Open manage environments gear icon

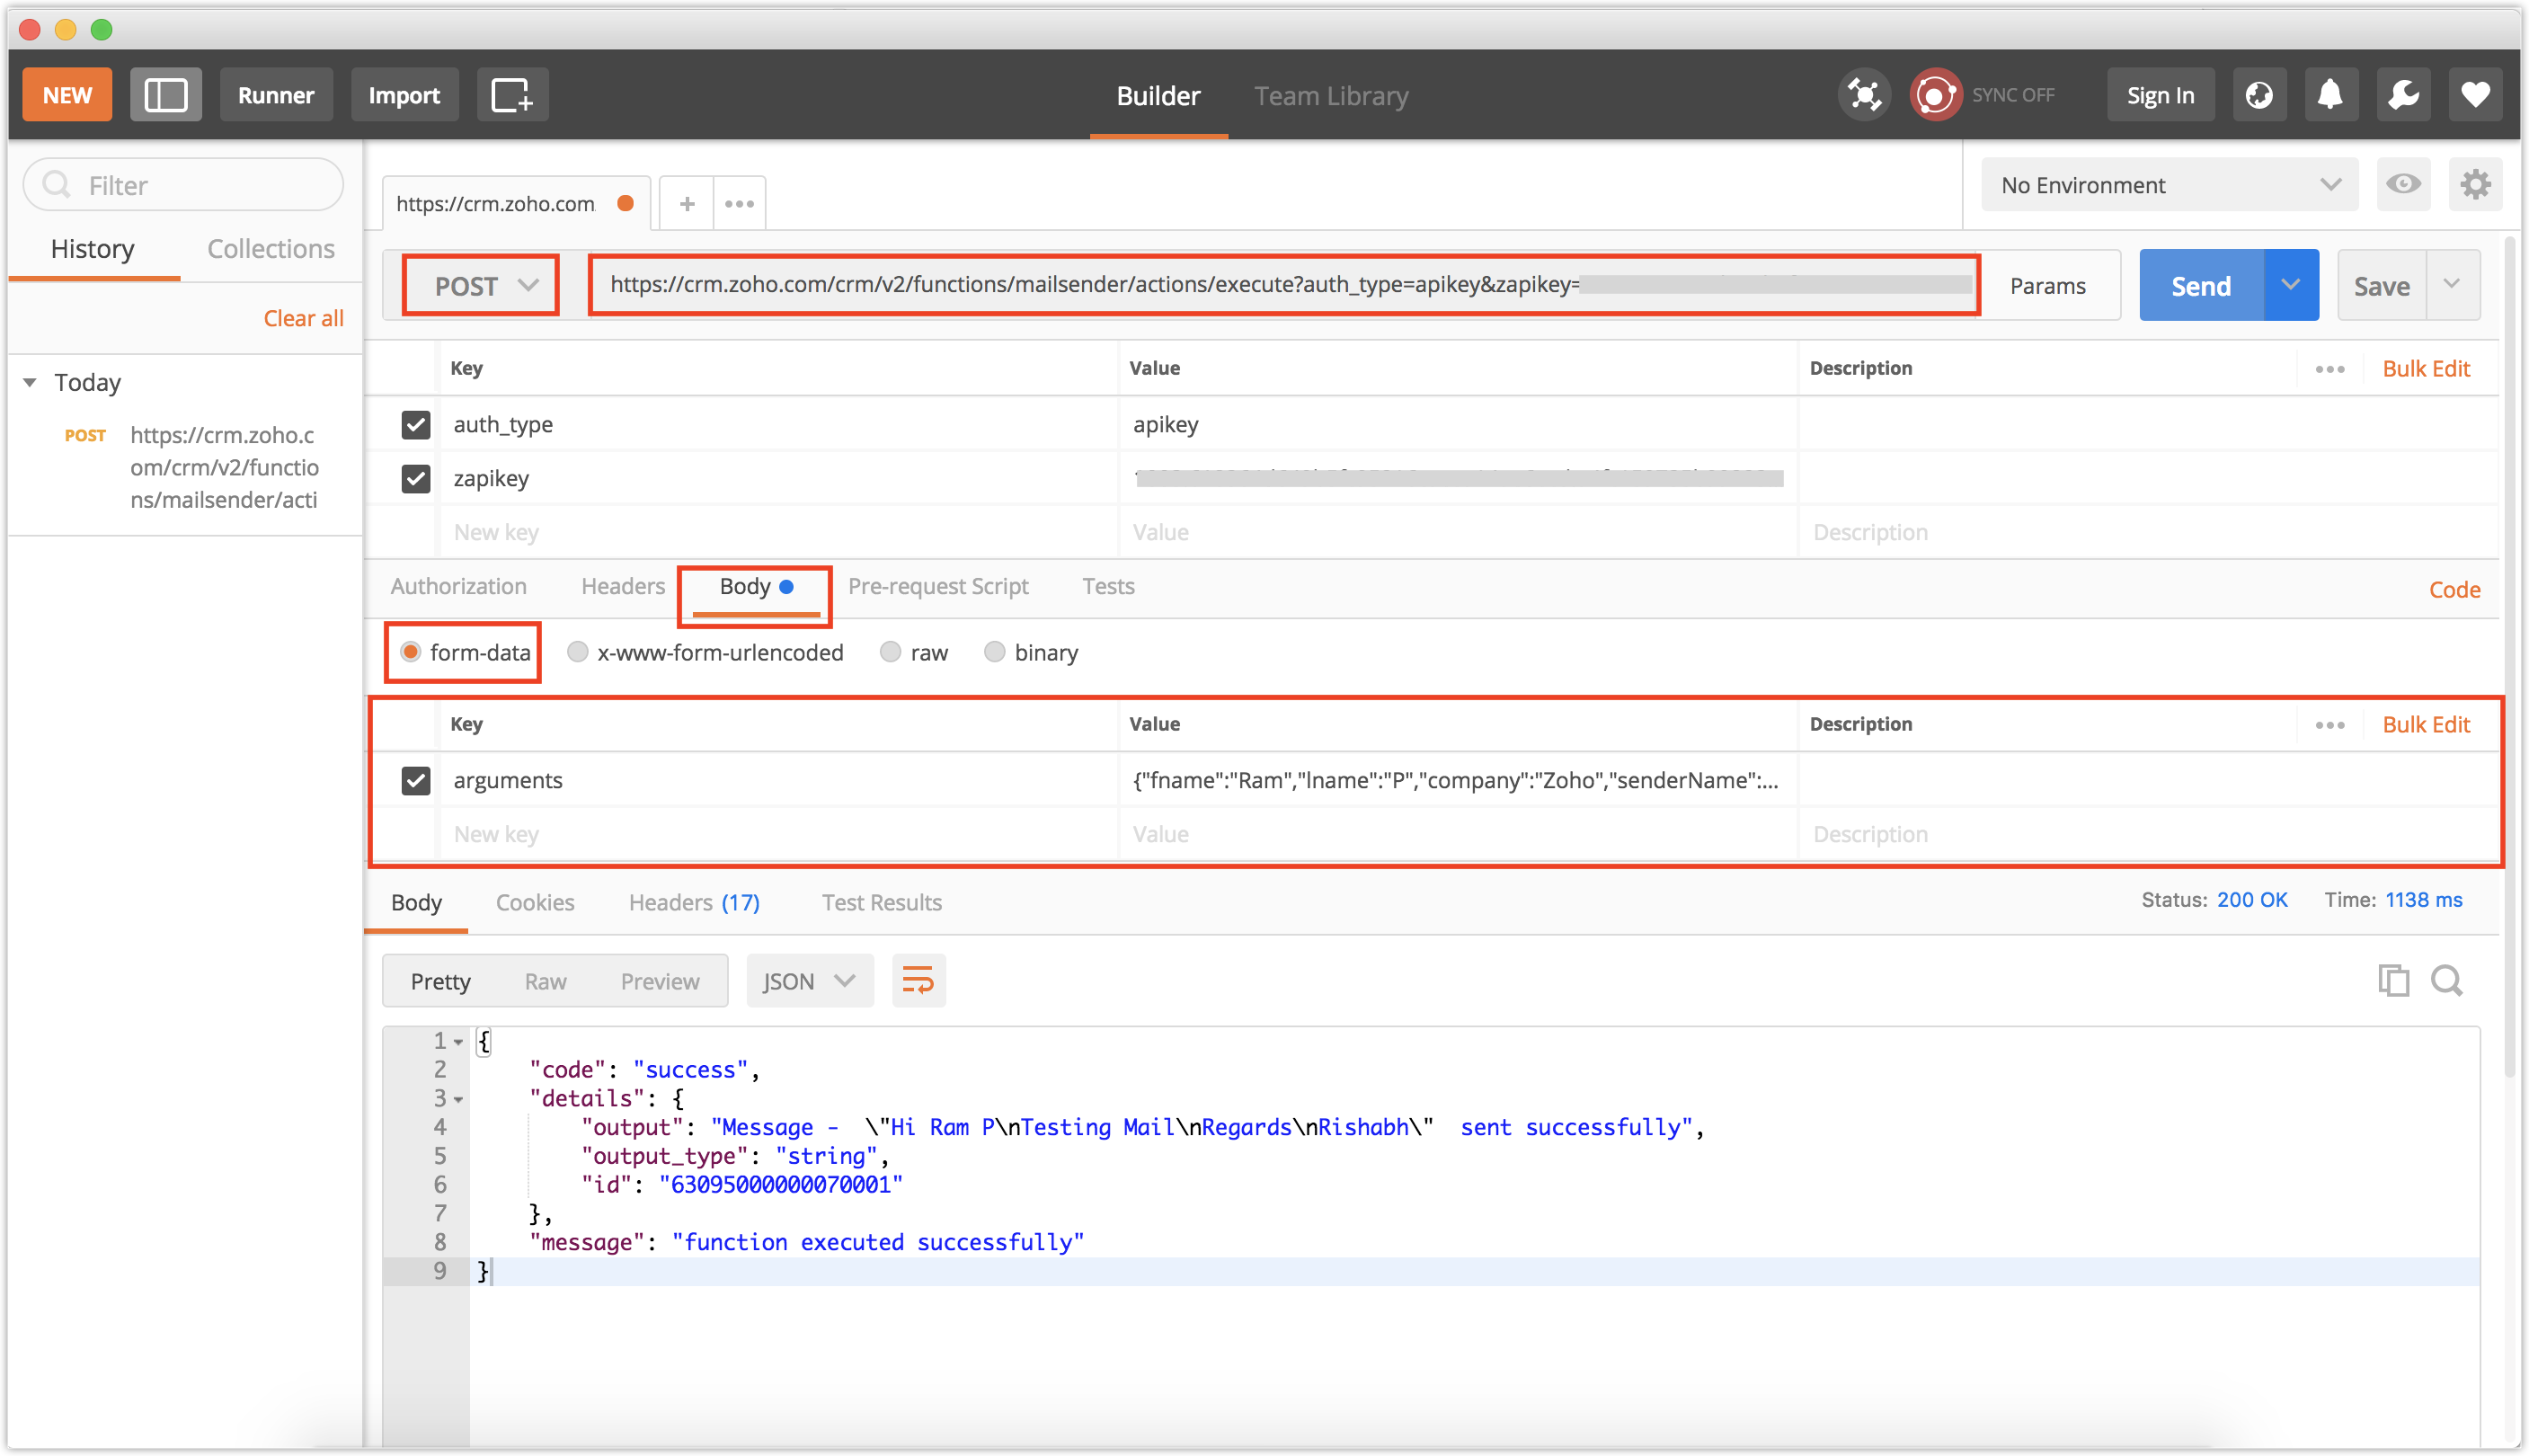2475,184
